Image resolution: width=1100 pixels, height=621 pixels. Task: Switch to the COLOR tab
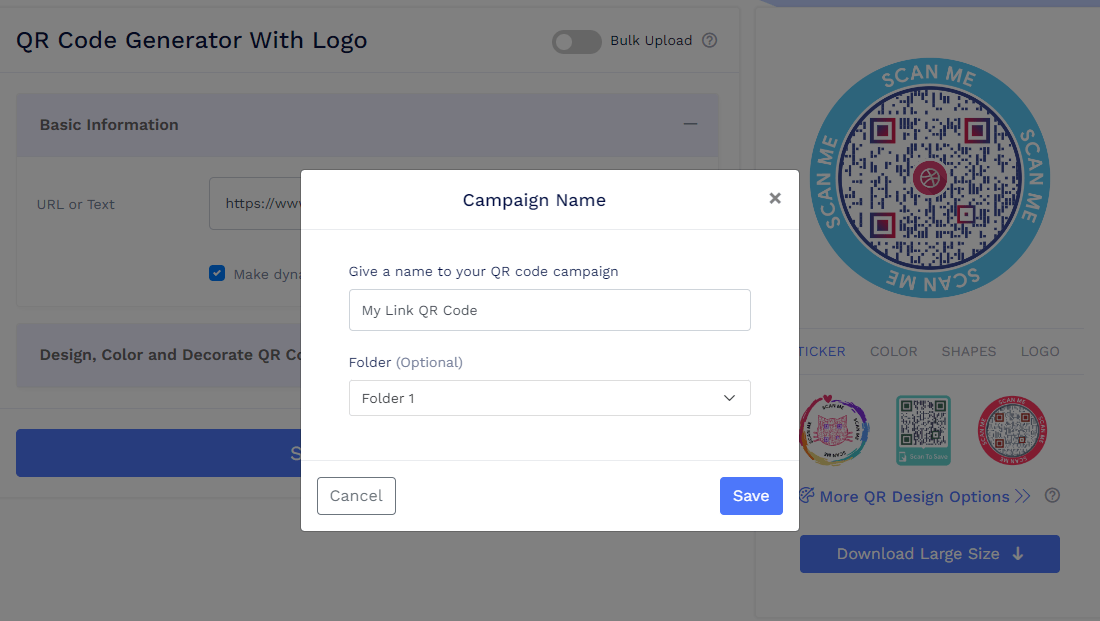(893, 351)
